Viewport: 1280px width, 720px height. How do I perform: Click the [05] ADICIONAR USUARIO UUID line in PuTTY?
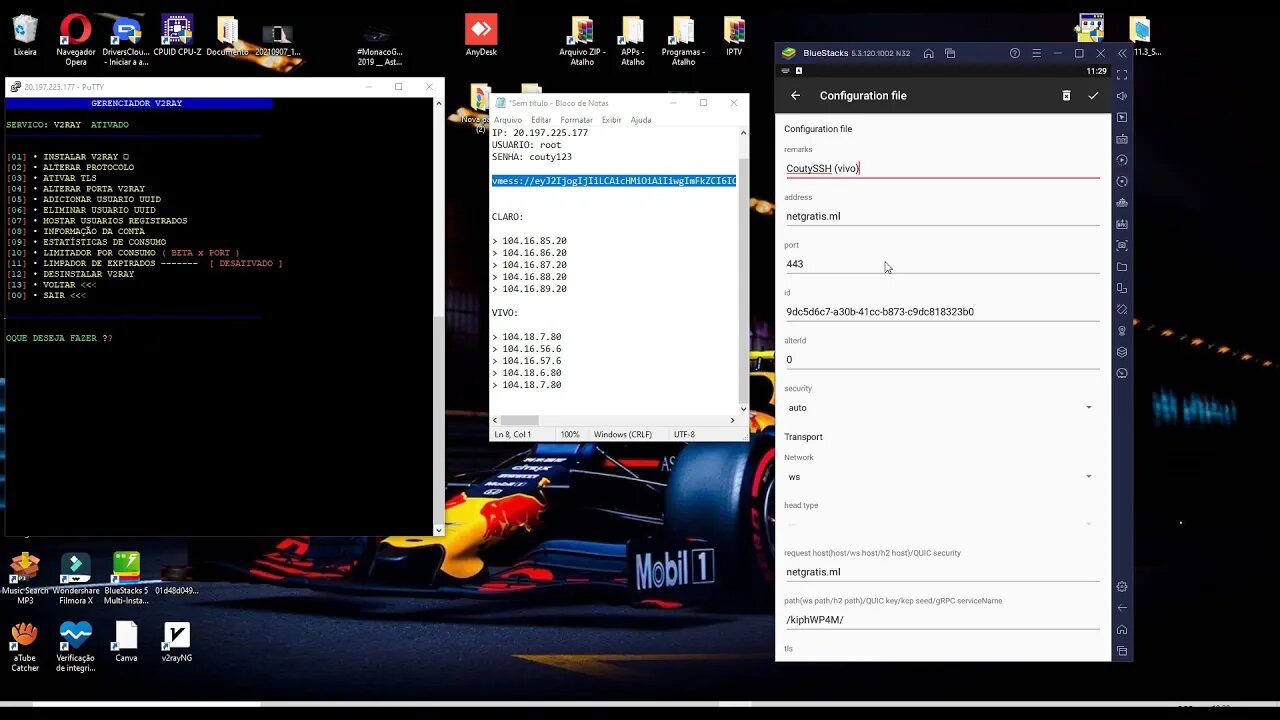pos(84,200)
